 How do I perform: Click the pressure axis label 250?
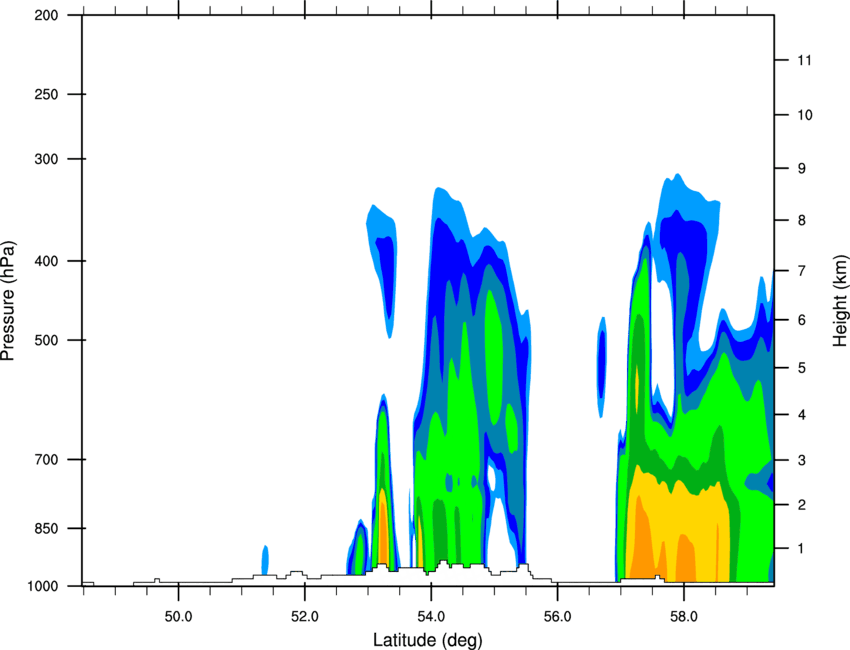(x=46, y=94)
